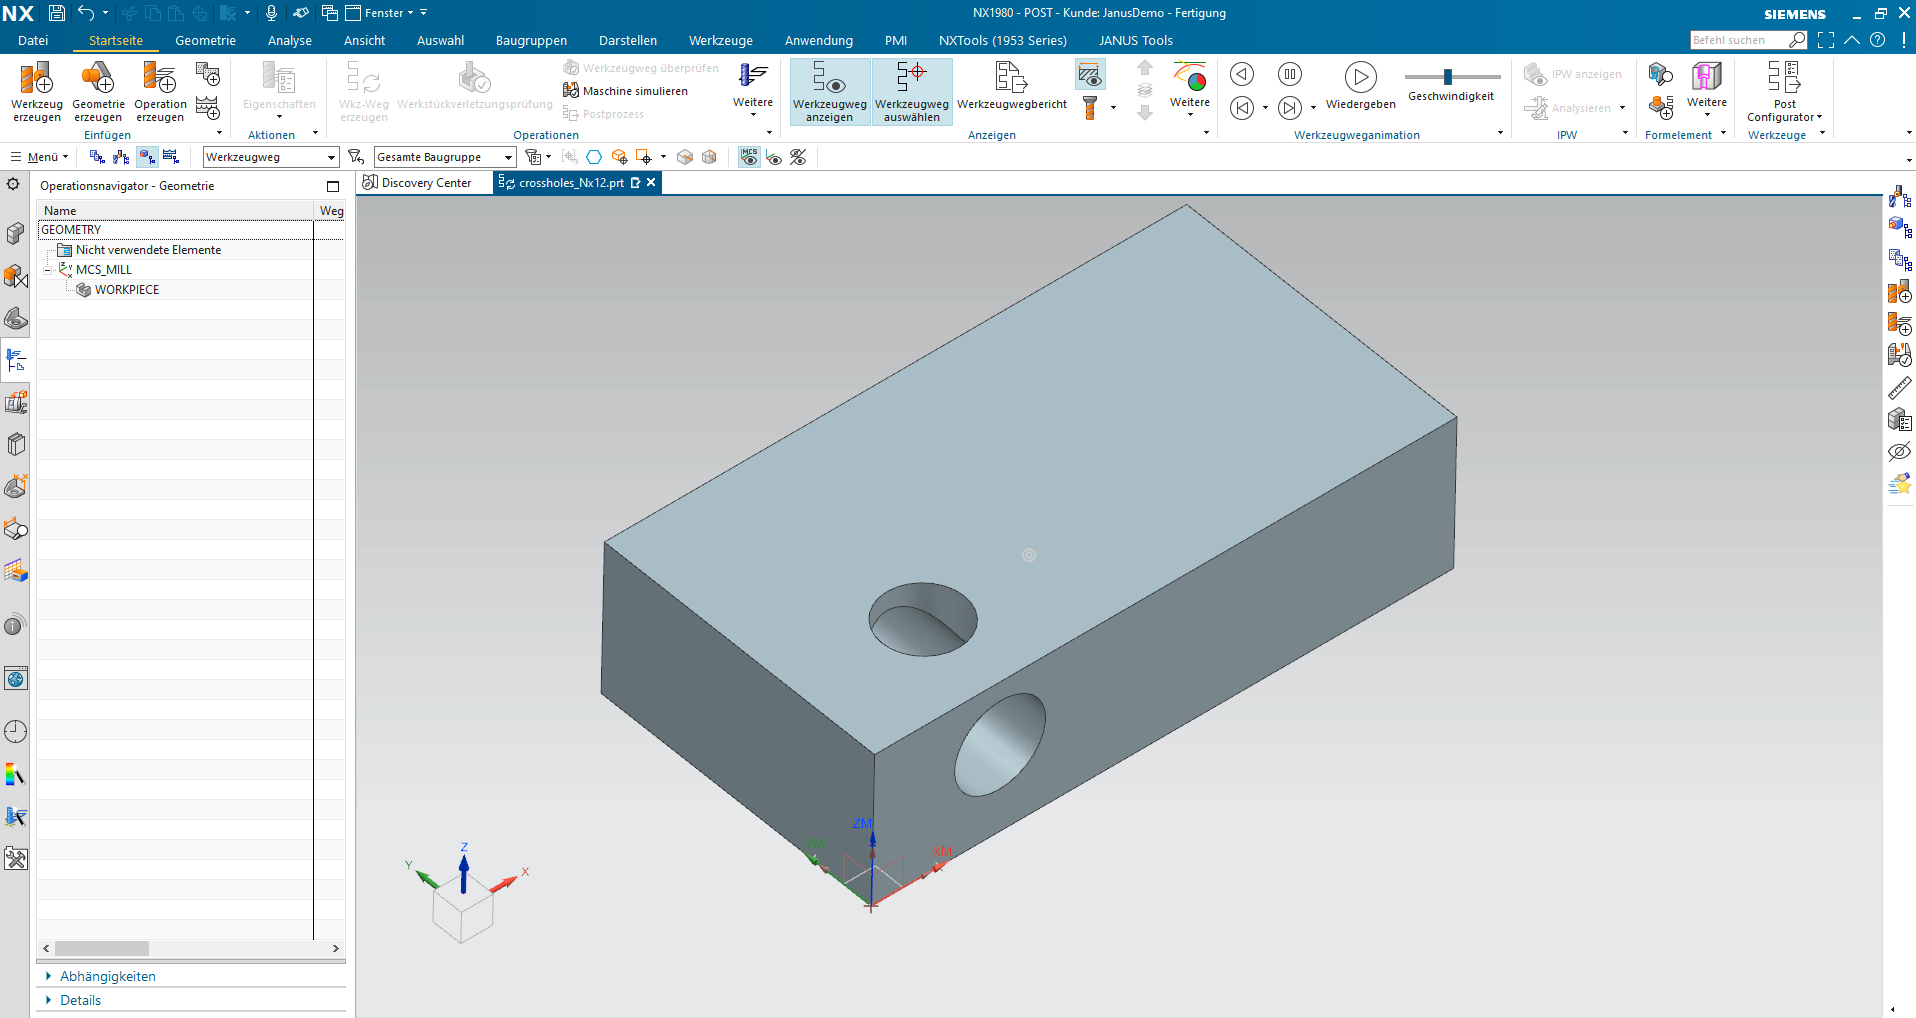The width and height of the screenshot is (1916, 1018).
Task: Select Nicht verwendete Elemente node
Action: [148, 250]
